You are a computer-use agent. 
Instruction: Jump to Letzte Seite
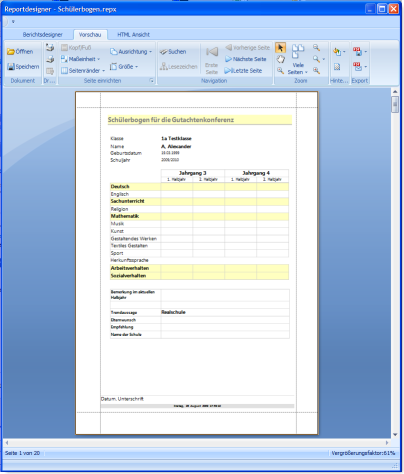(x=243, y=71)
